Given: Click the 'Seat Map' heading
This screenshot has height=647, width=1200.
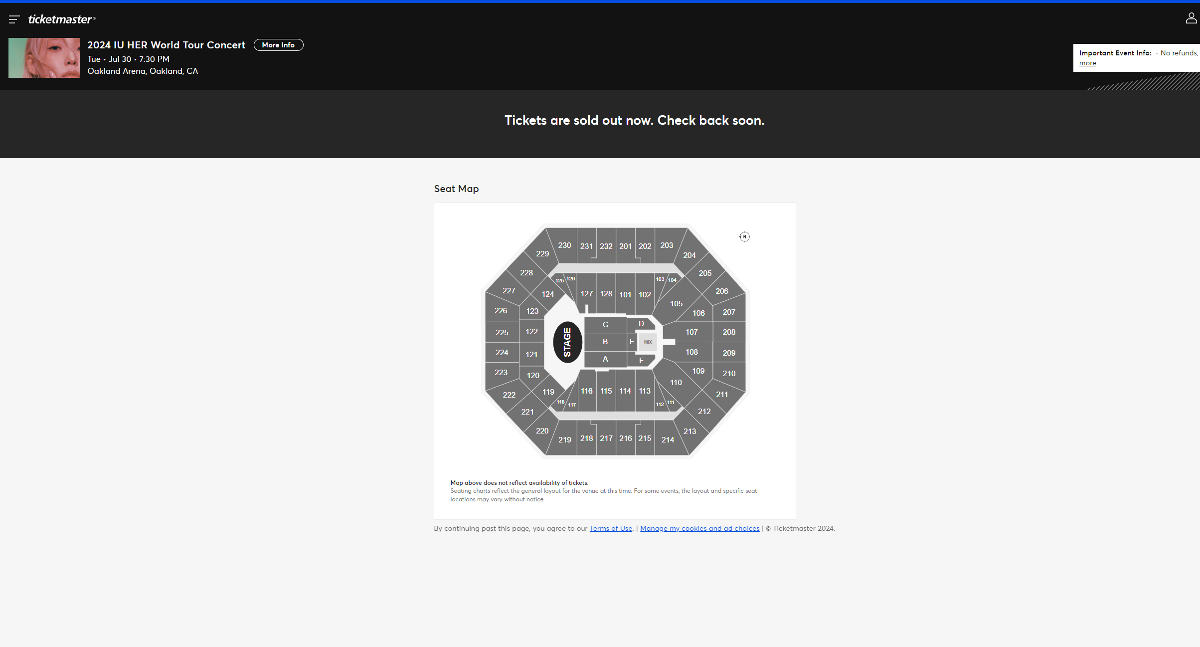Looking at the screenshot, I should click(456, 188).
